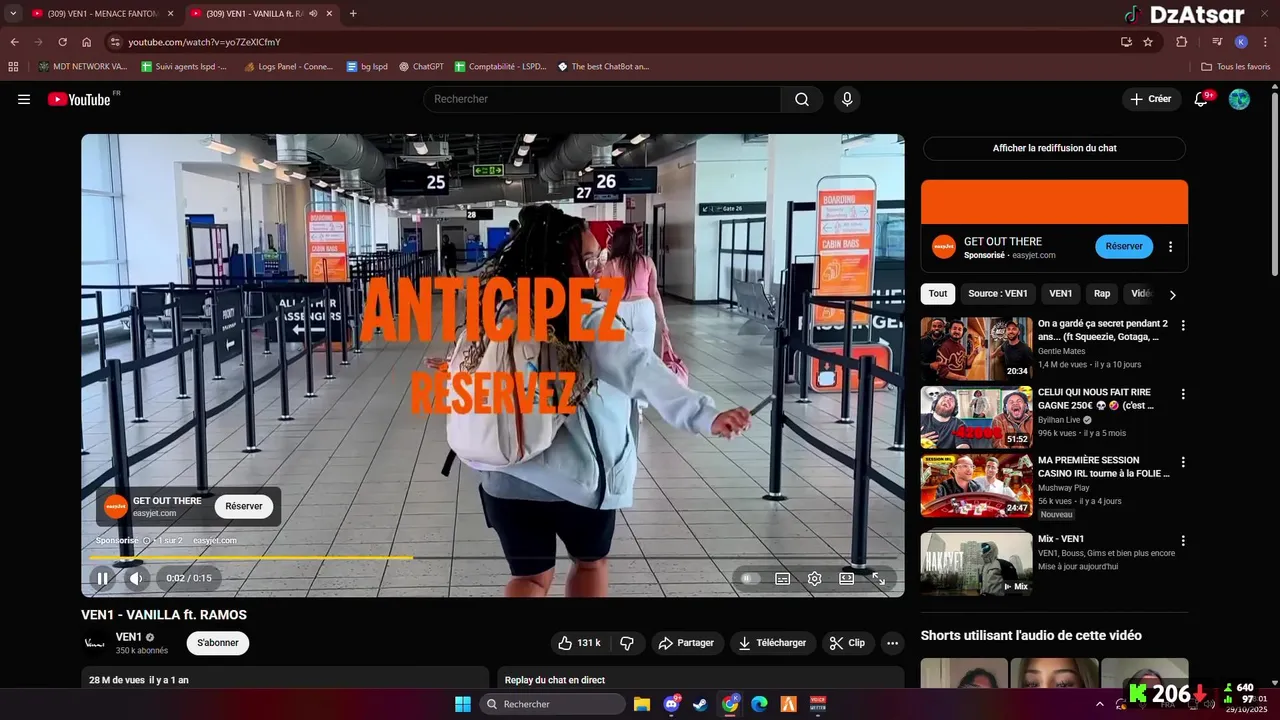Close the VEN1 - VANILLA tab
Viewport: 1280px width, 720px height.
click(x=329, y=14)
